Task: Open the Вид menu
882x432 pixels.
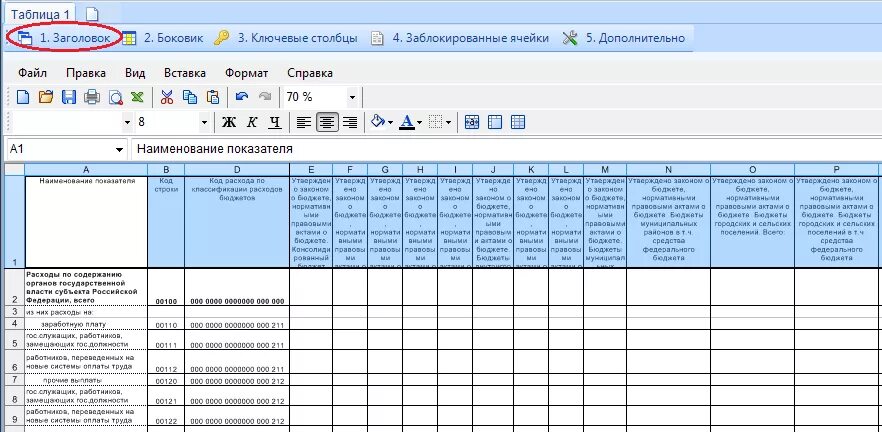Action: point(135,73)
